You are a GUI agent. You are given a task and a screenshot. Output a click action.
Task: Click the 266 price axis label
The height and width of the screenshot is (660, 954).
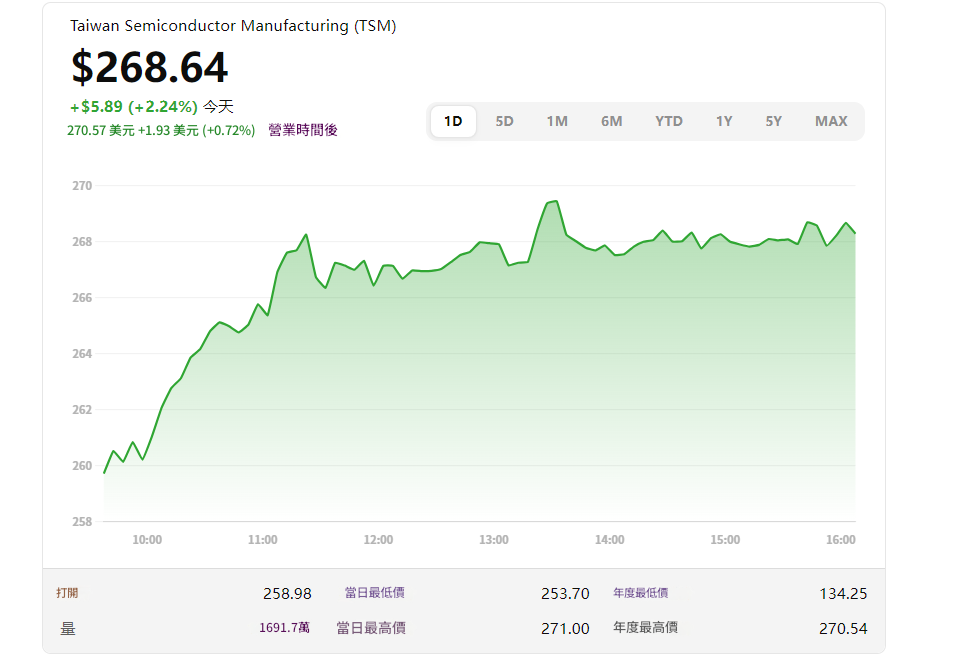coord(82,297)
